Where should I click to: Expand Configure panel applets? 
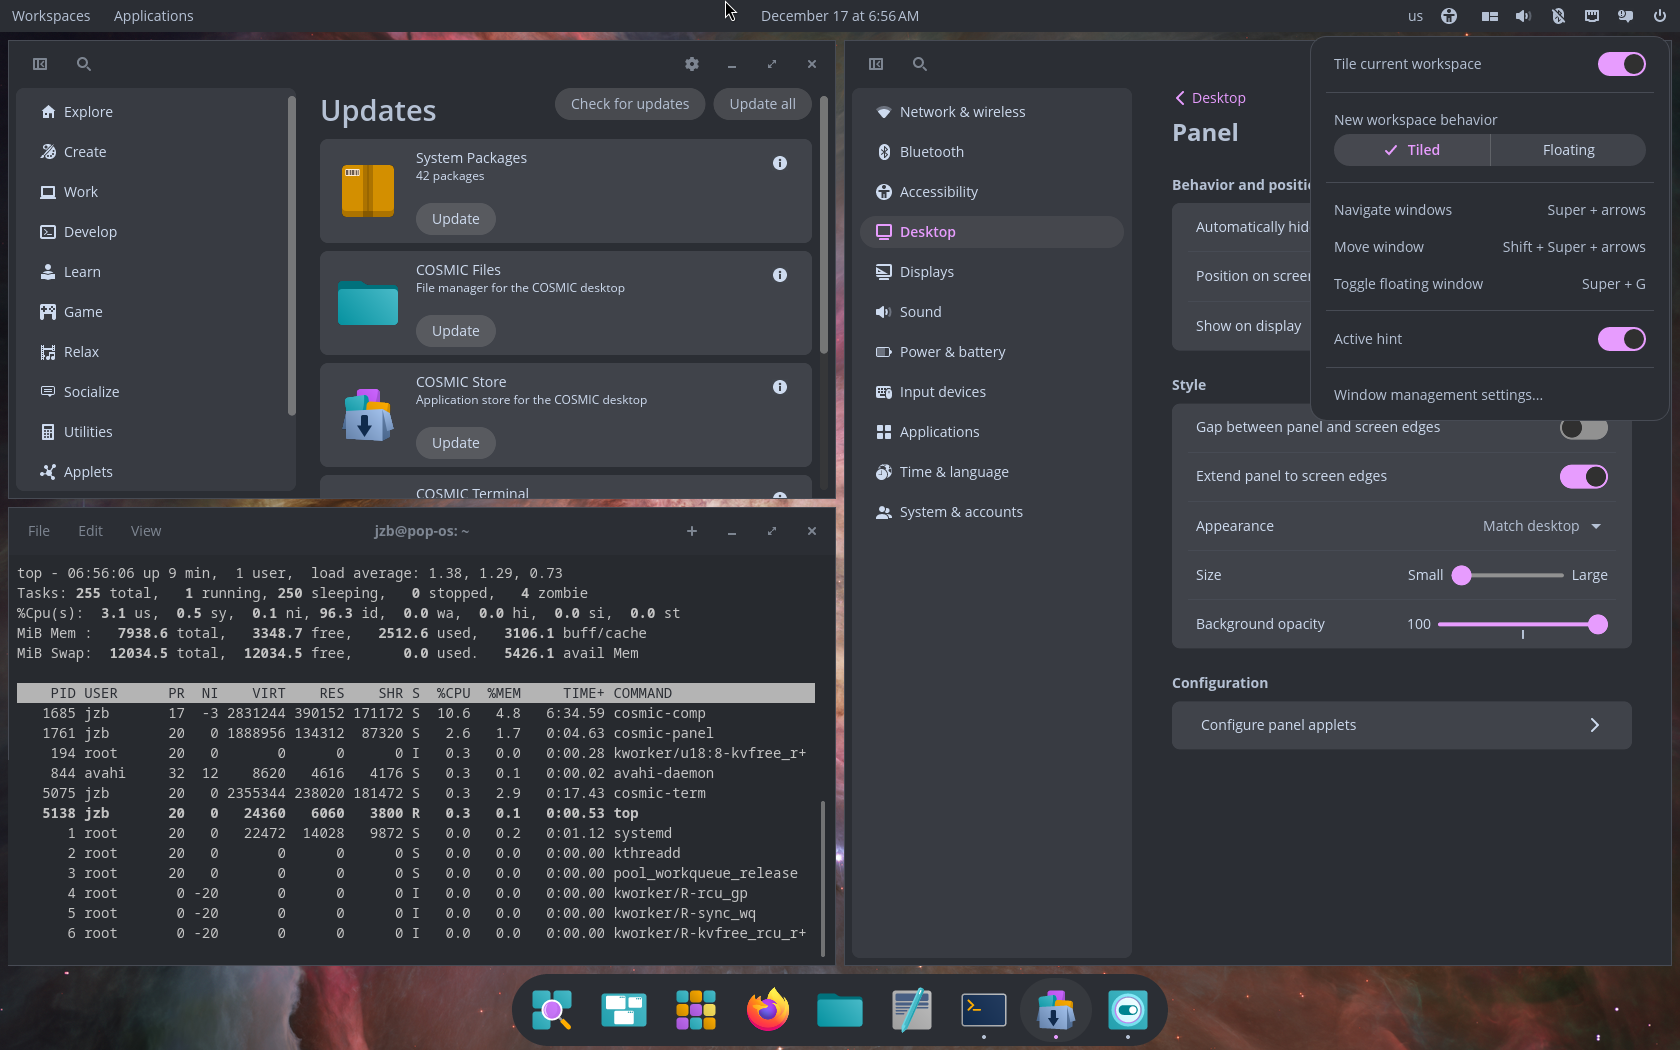(x=1594, y=725)
